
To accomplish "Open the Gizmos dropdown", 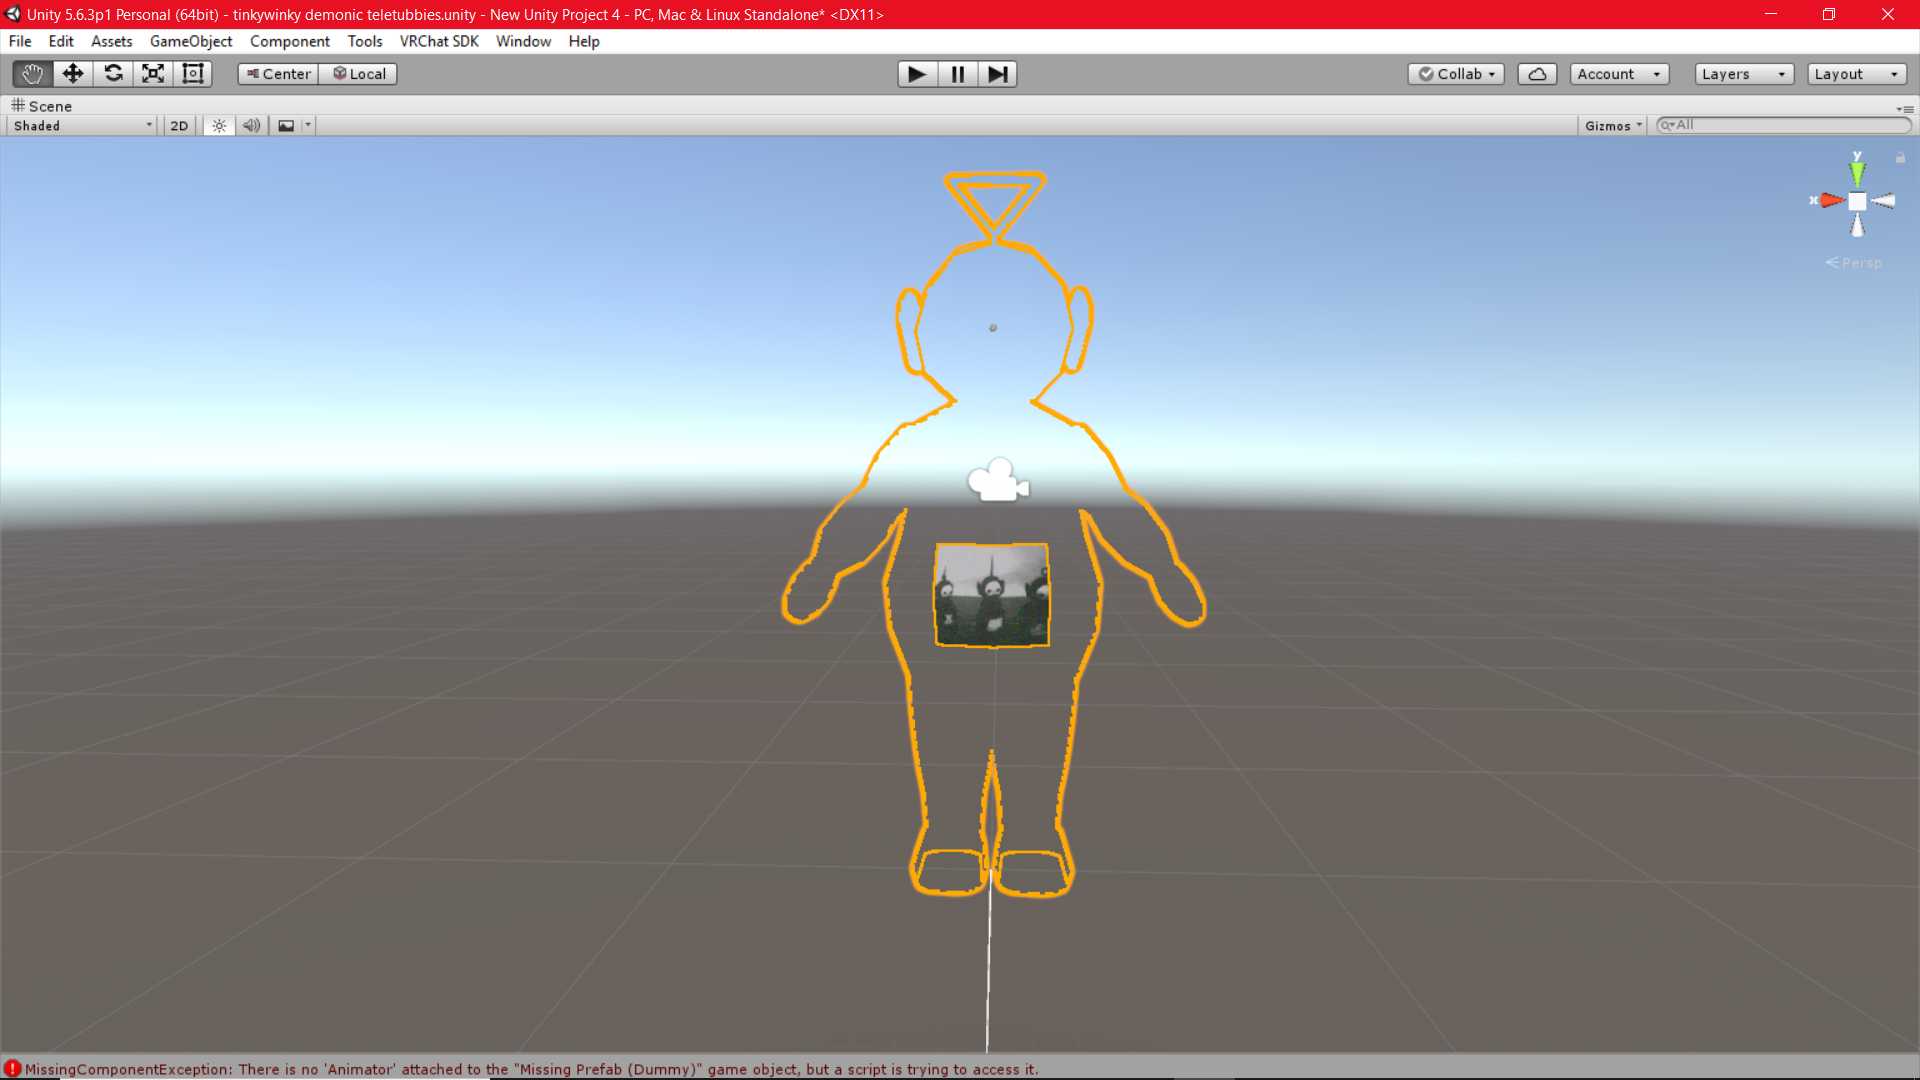I will click(x=1613, y=126).
